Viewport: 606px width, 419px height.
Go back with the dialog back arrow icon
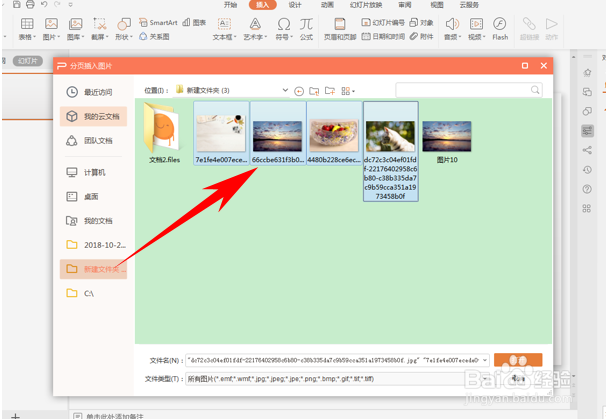tap(299, 91)
